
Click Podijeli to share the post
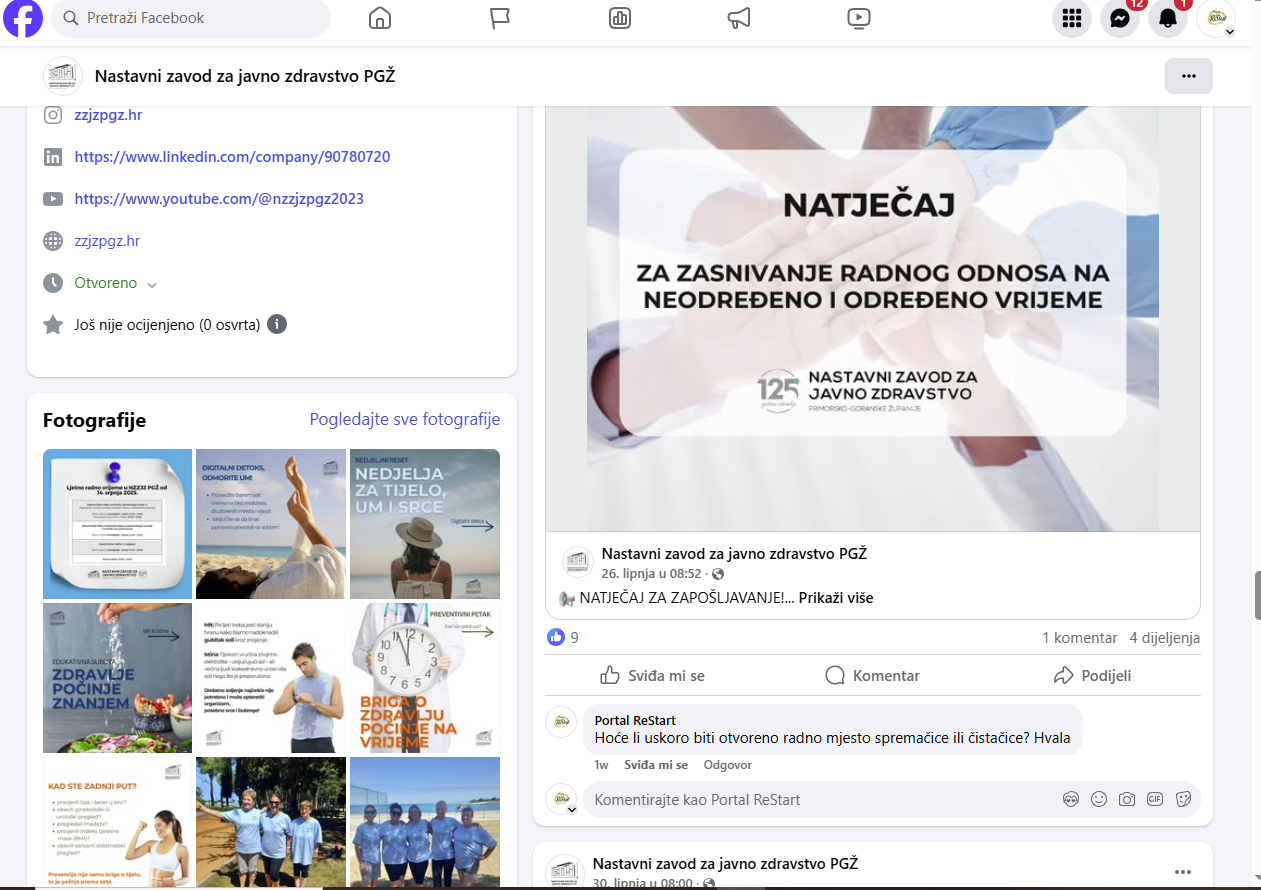(x=1092, y=676)
